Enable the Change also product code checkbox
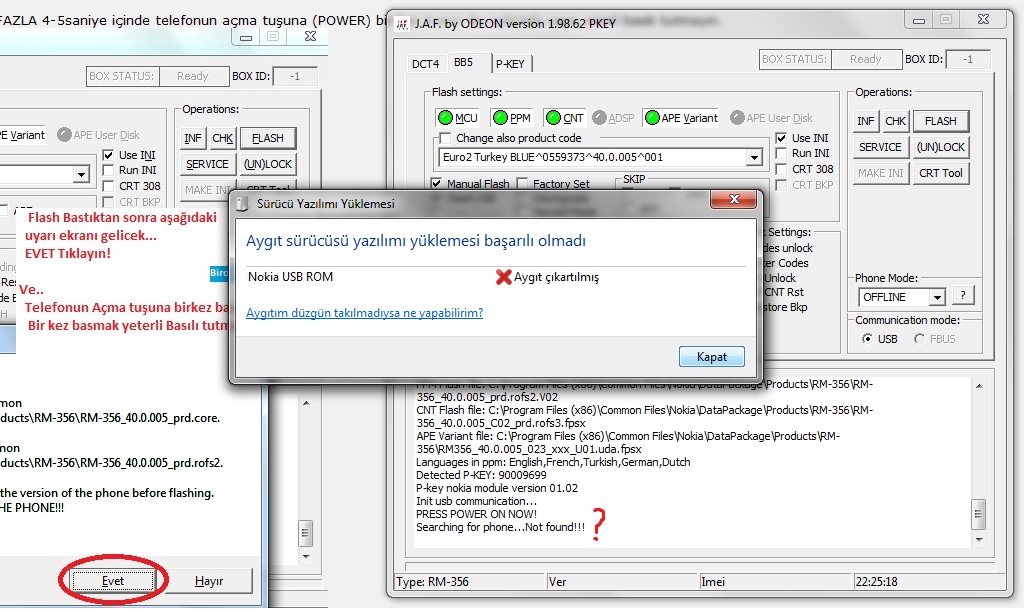The image size is (1024, 609). pyautogui.click(x=445, y=138)
